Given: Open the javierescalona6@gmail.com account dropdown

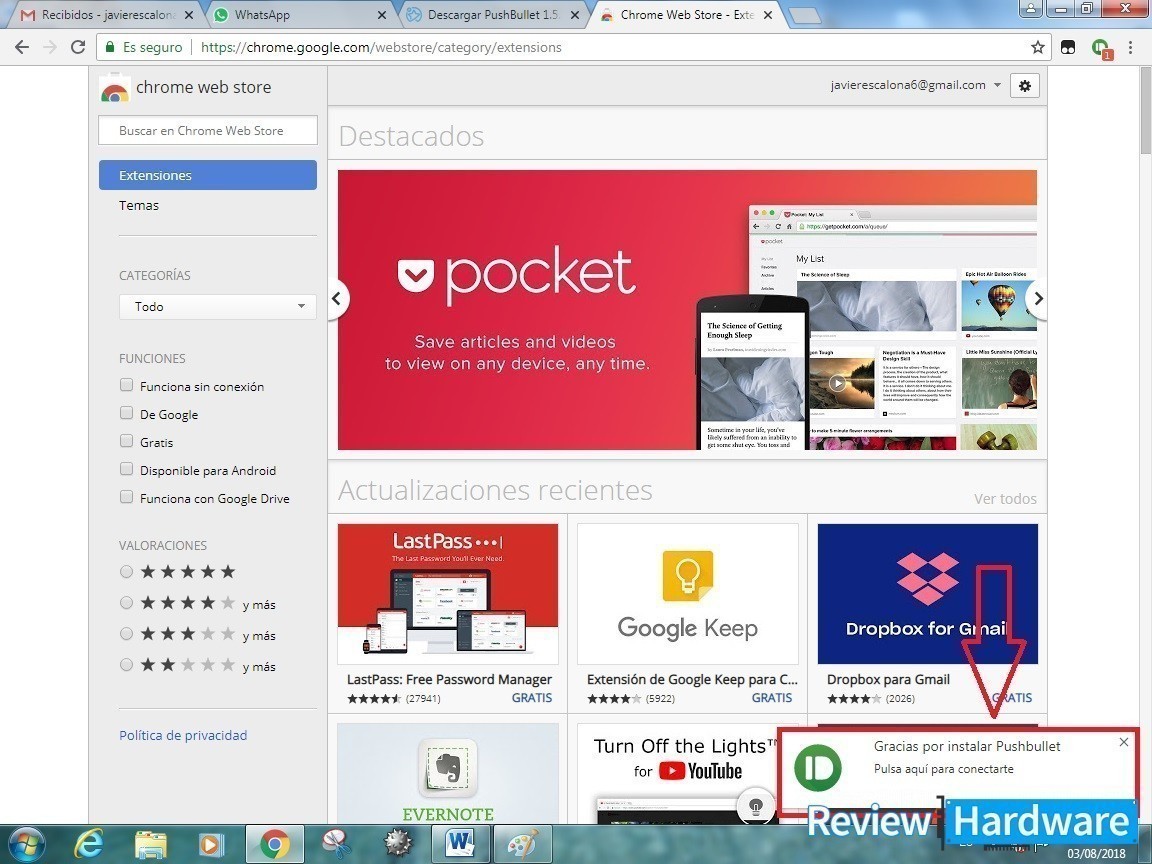Looking at the screenshot, I should [x=915, y=85].
